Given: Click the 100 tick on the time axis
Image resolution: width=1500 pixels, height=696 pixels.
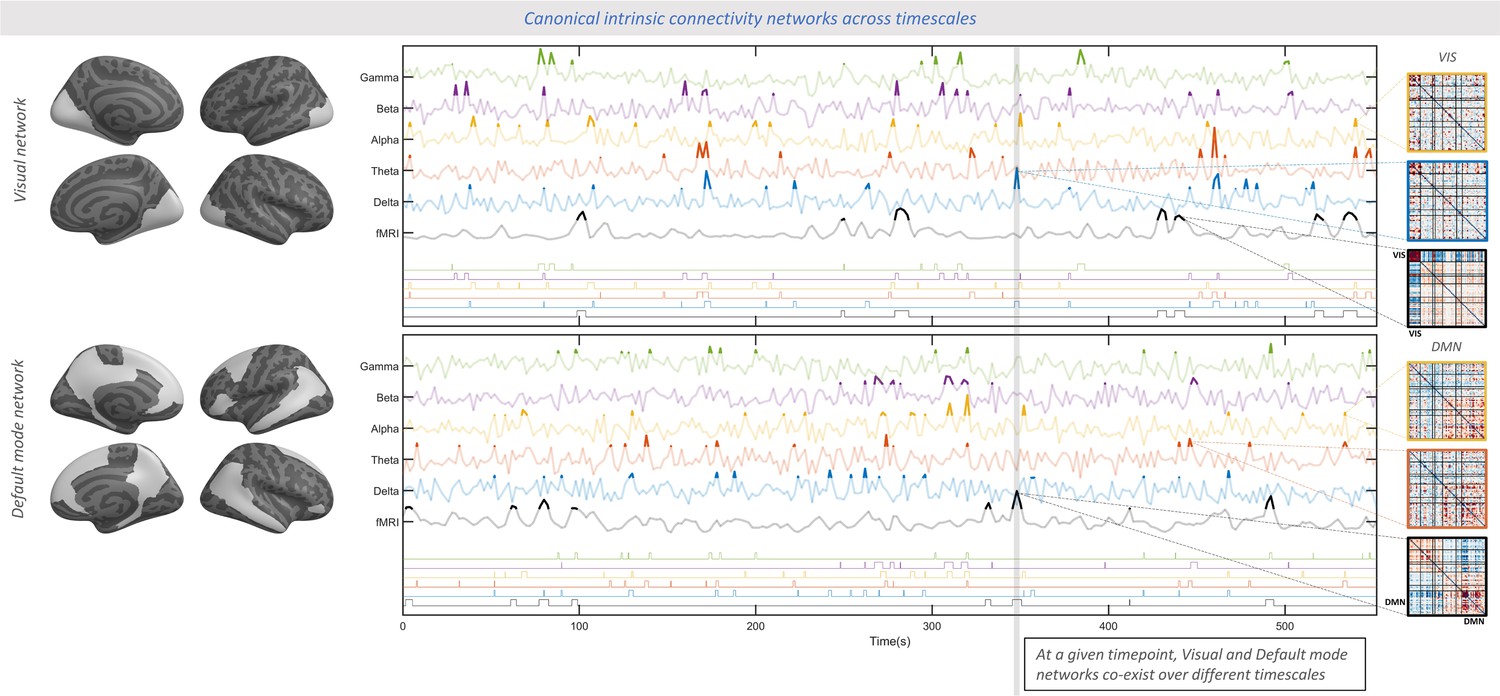Looking at the screenshot, I should tap(578, 626).
